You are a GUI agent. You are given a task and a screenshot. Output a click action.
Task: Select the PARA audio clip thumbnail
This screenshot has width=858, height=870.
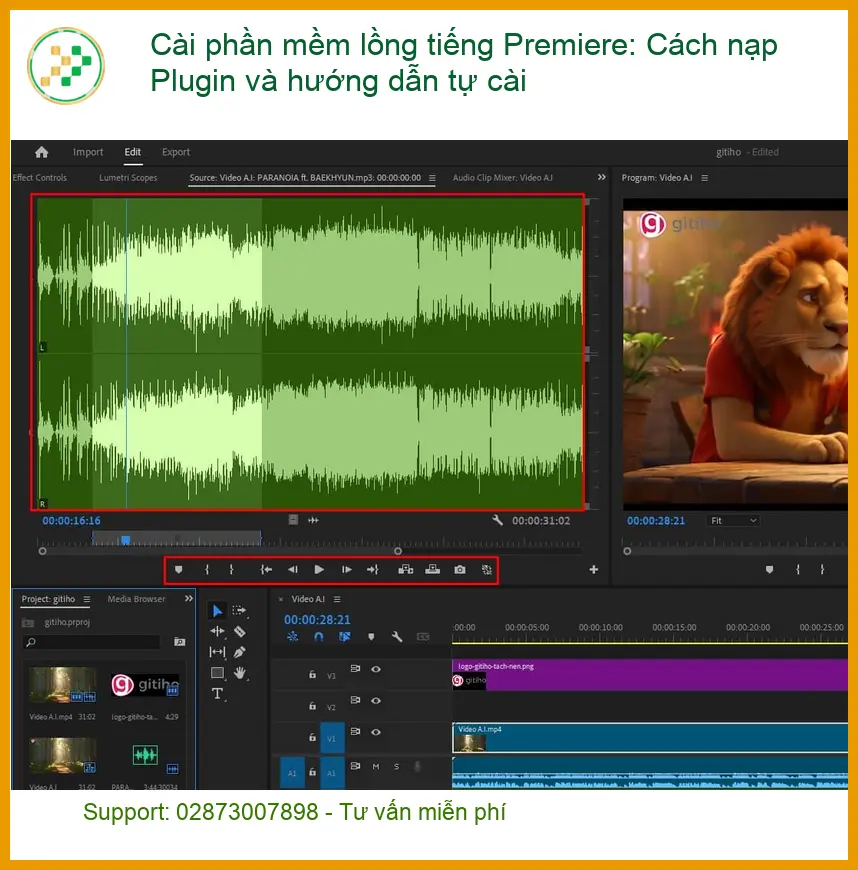click(x=145, y=755)
